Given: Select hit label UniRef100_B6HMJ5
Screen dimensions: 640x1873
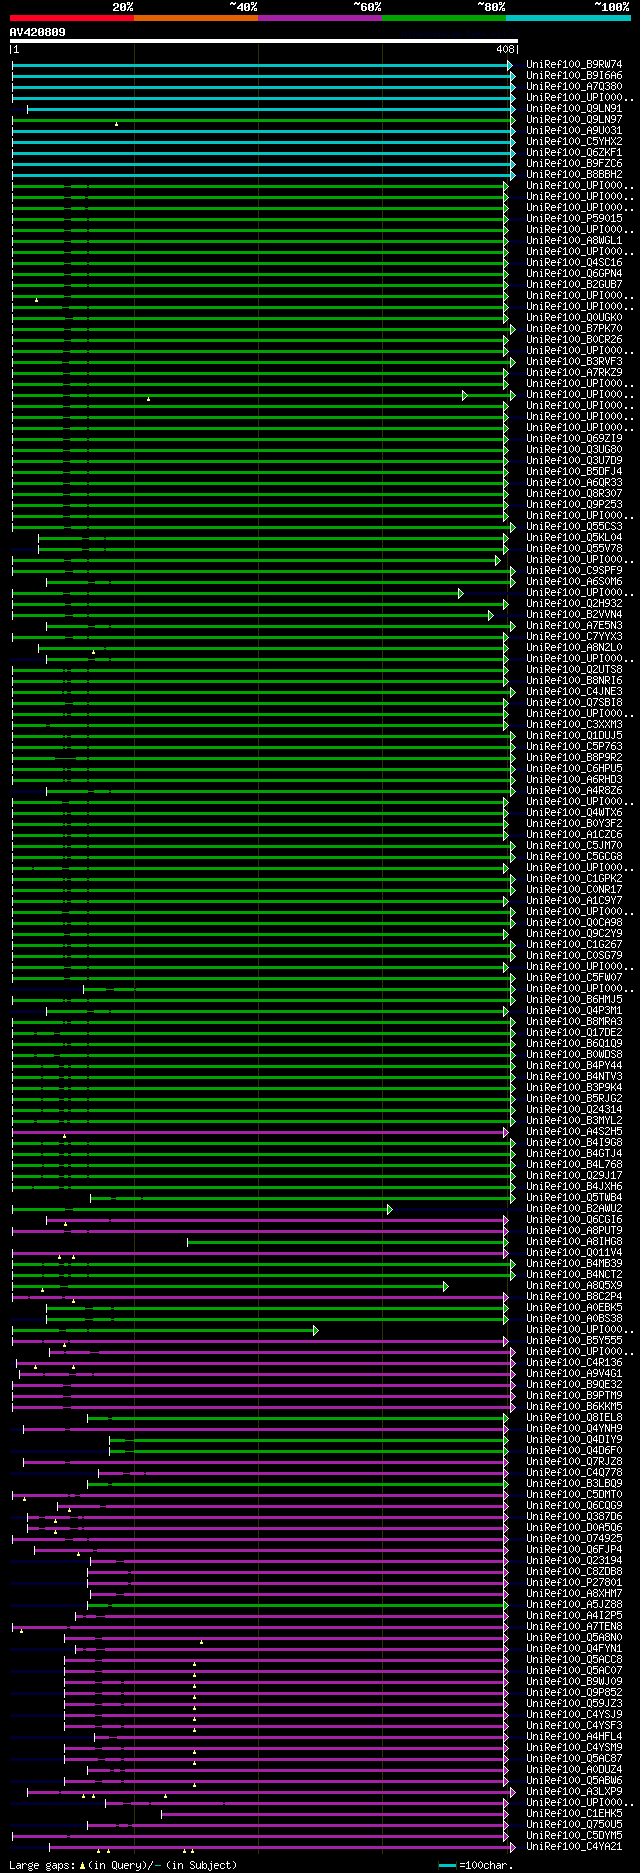Looking at the screenshot, I should pos(574,1000).
